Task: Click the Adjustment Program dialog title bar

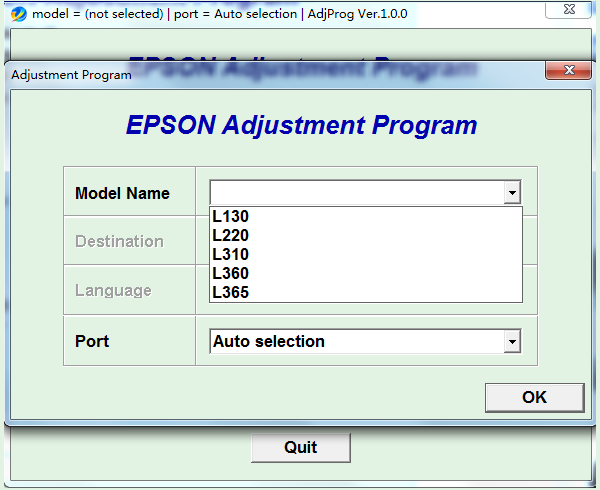Action: [x=250, y=74]
